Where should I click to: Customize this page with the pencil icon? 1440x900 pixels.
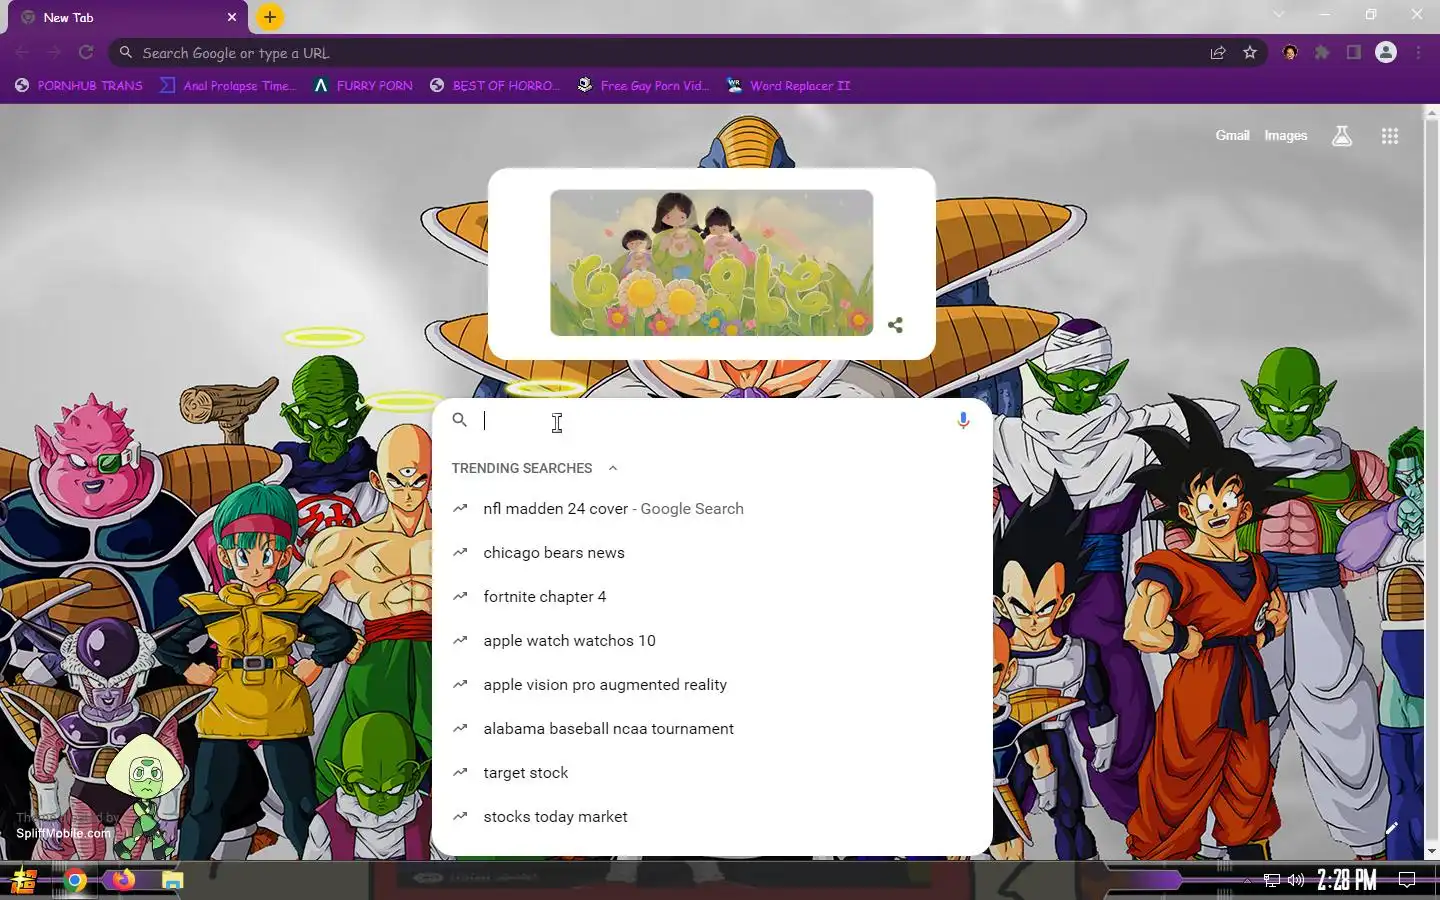1392,827
